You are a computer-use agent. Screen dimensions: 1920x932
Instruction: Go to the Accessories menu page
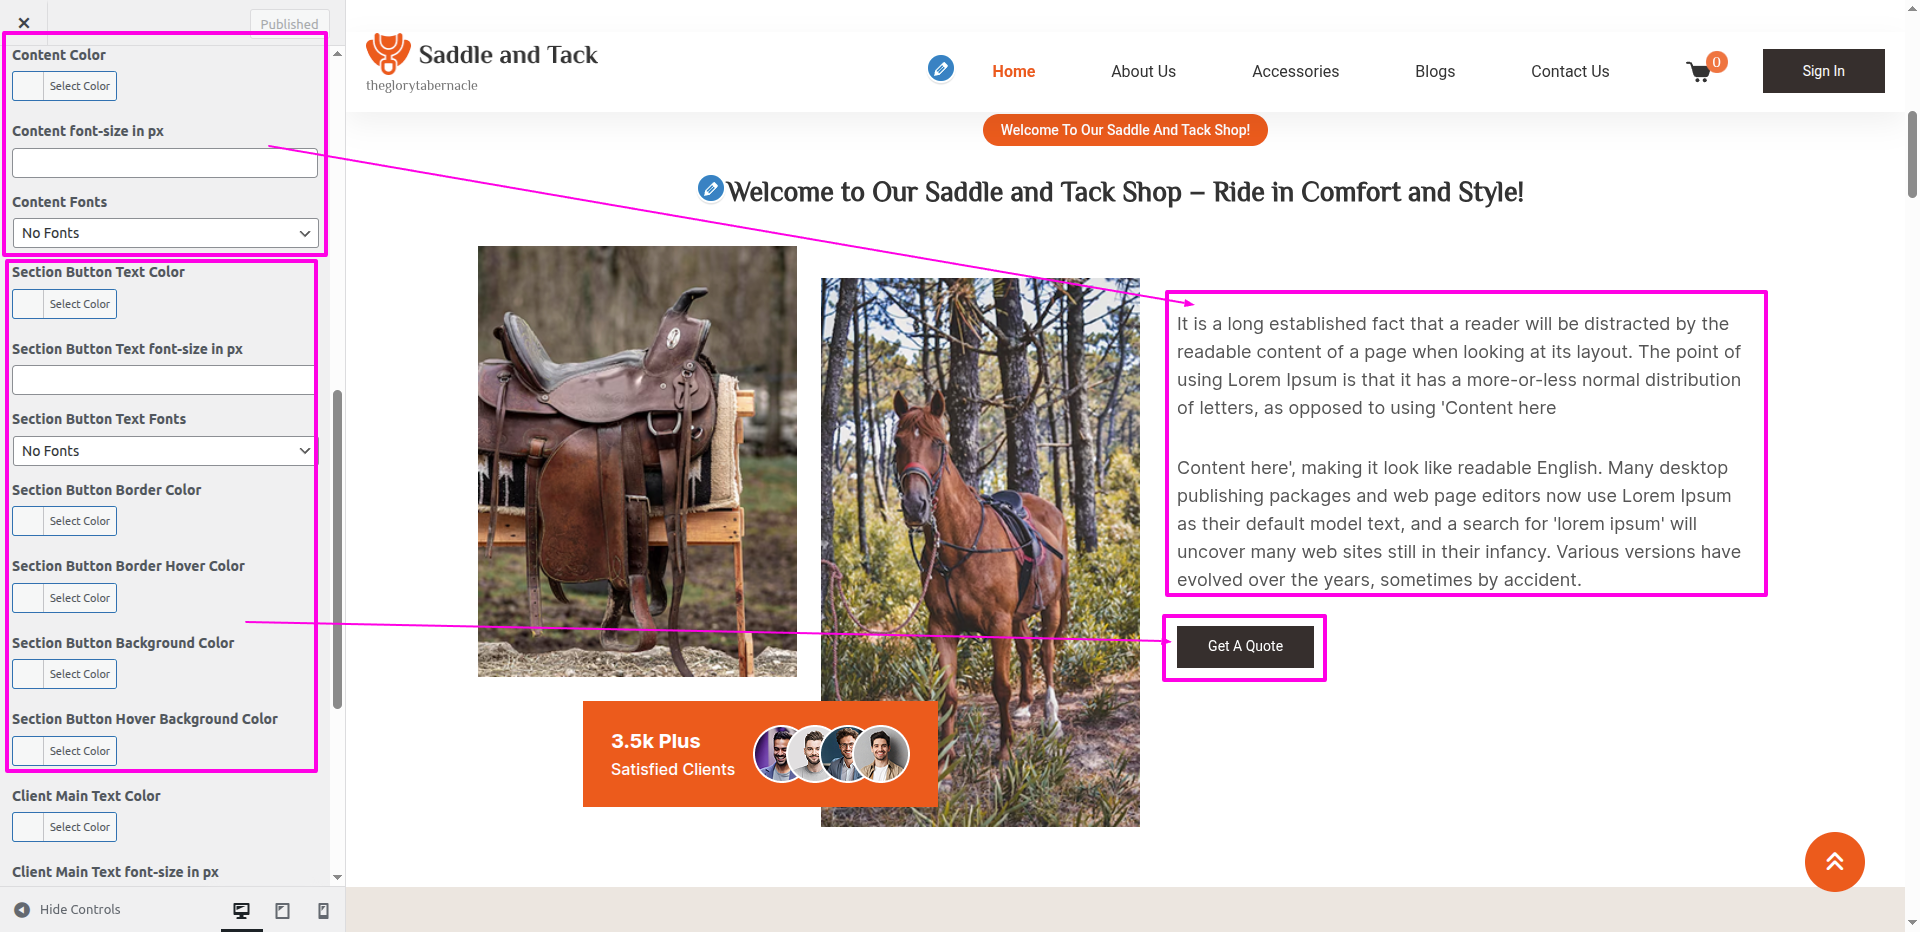click(x=1295, y=72)
